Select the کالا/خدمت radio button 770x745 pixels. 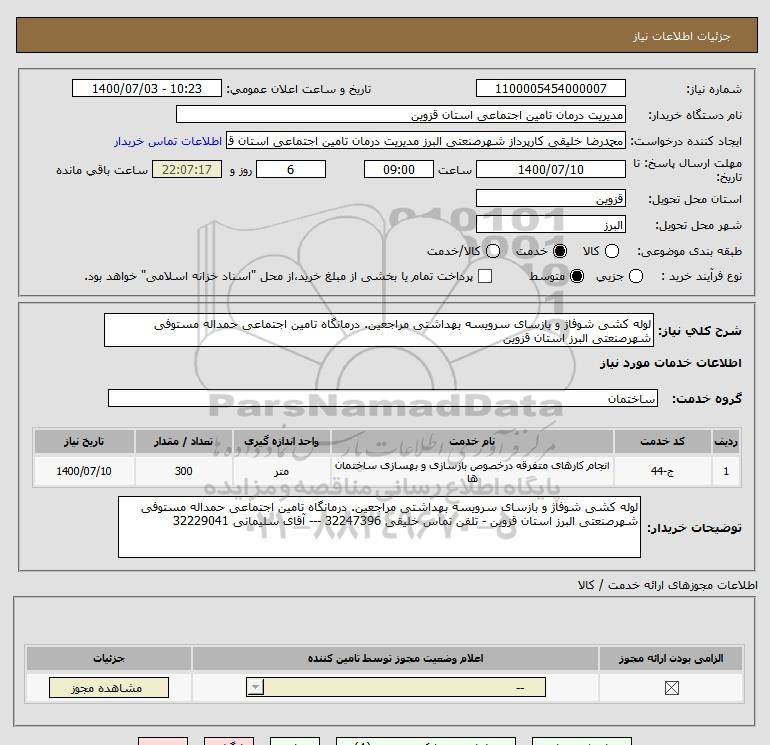point(493,251)
